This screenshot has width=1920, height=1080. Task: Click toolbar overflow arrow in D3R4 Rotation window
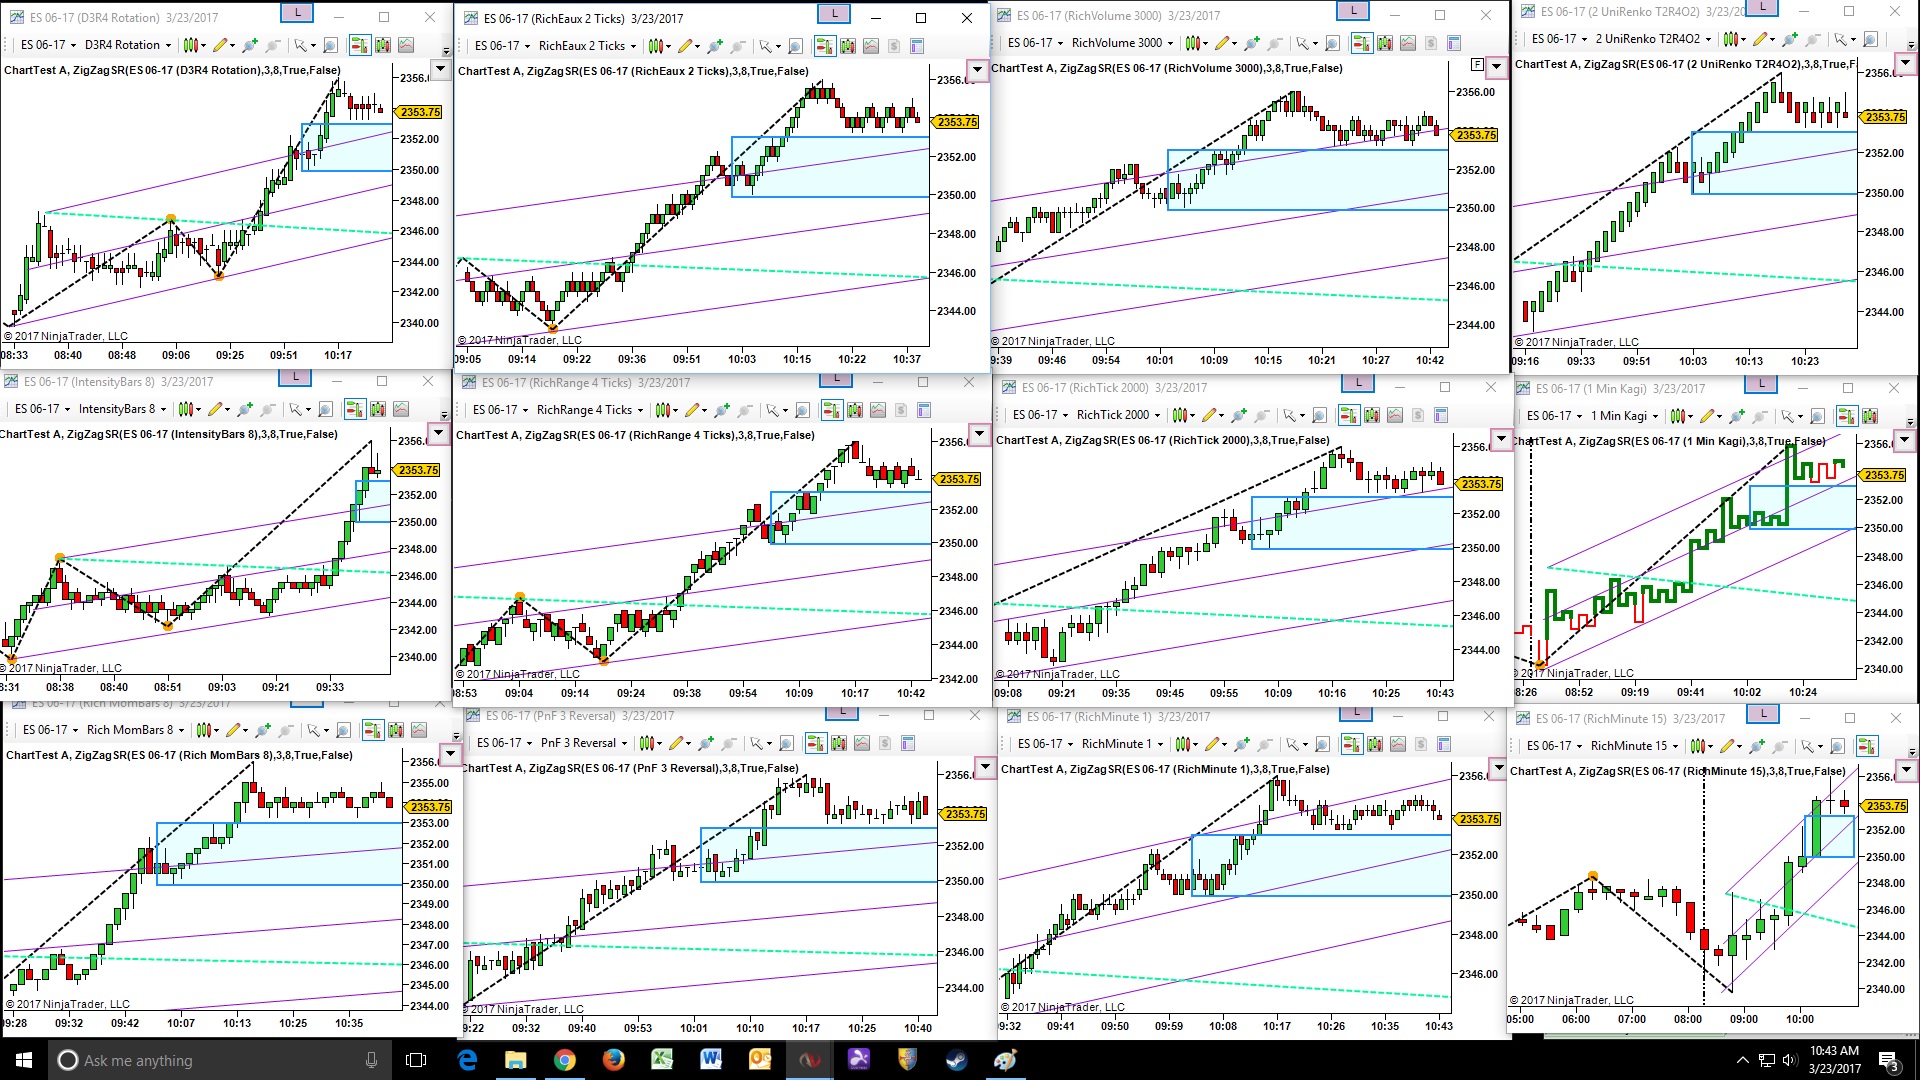[446, 50]
